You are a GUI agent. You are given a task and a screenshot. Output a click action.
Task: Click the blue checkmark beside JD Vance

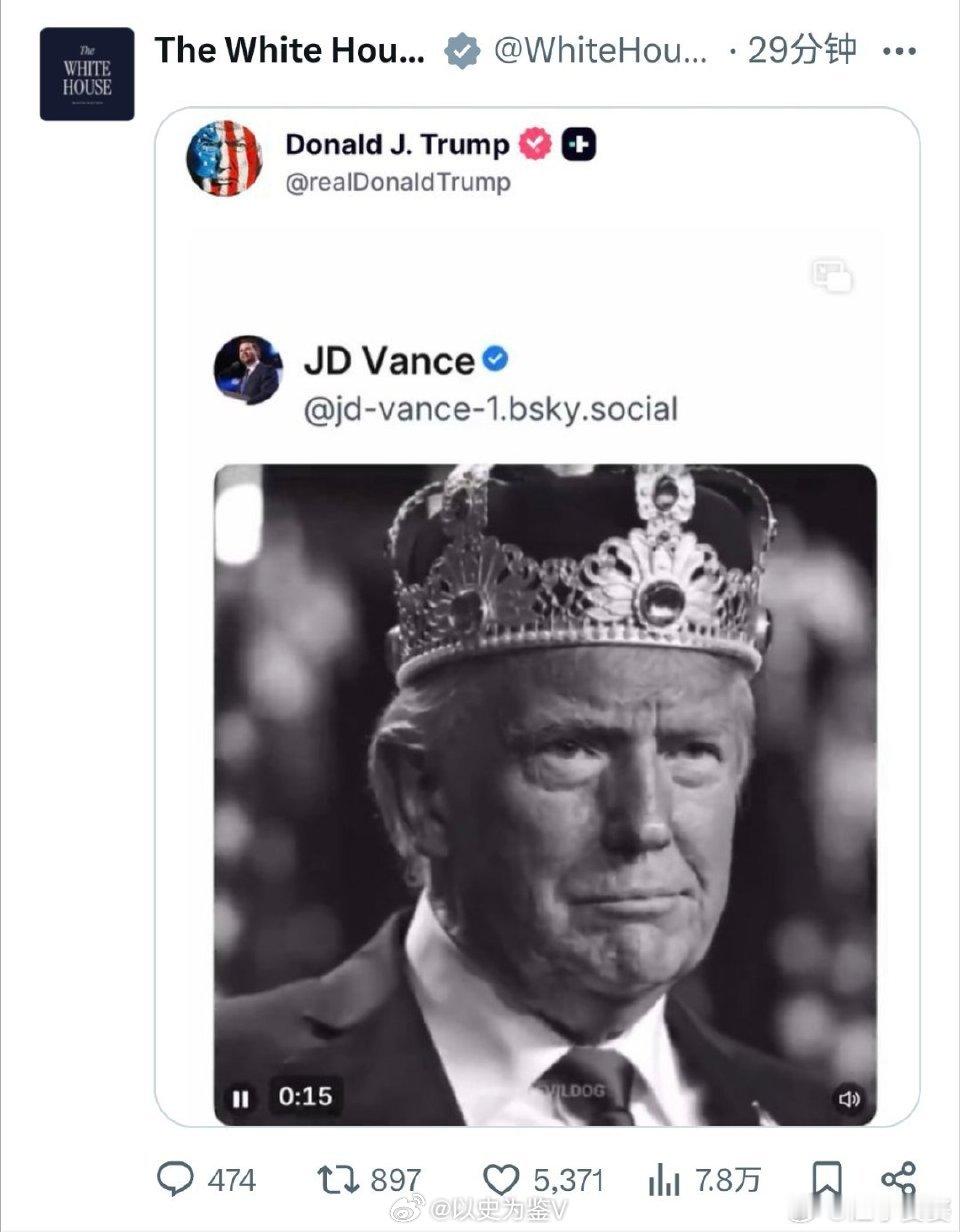click(x=496, y=359)
